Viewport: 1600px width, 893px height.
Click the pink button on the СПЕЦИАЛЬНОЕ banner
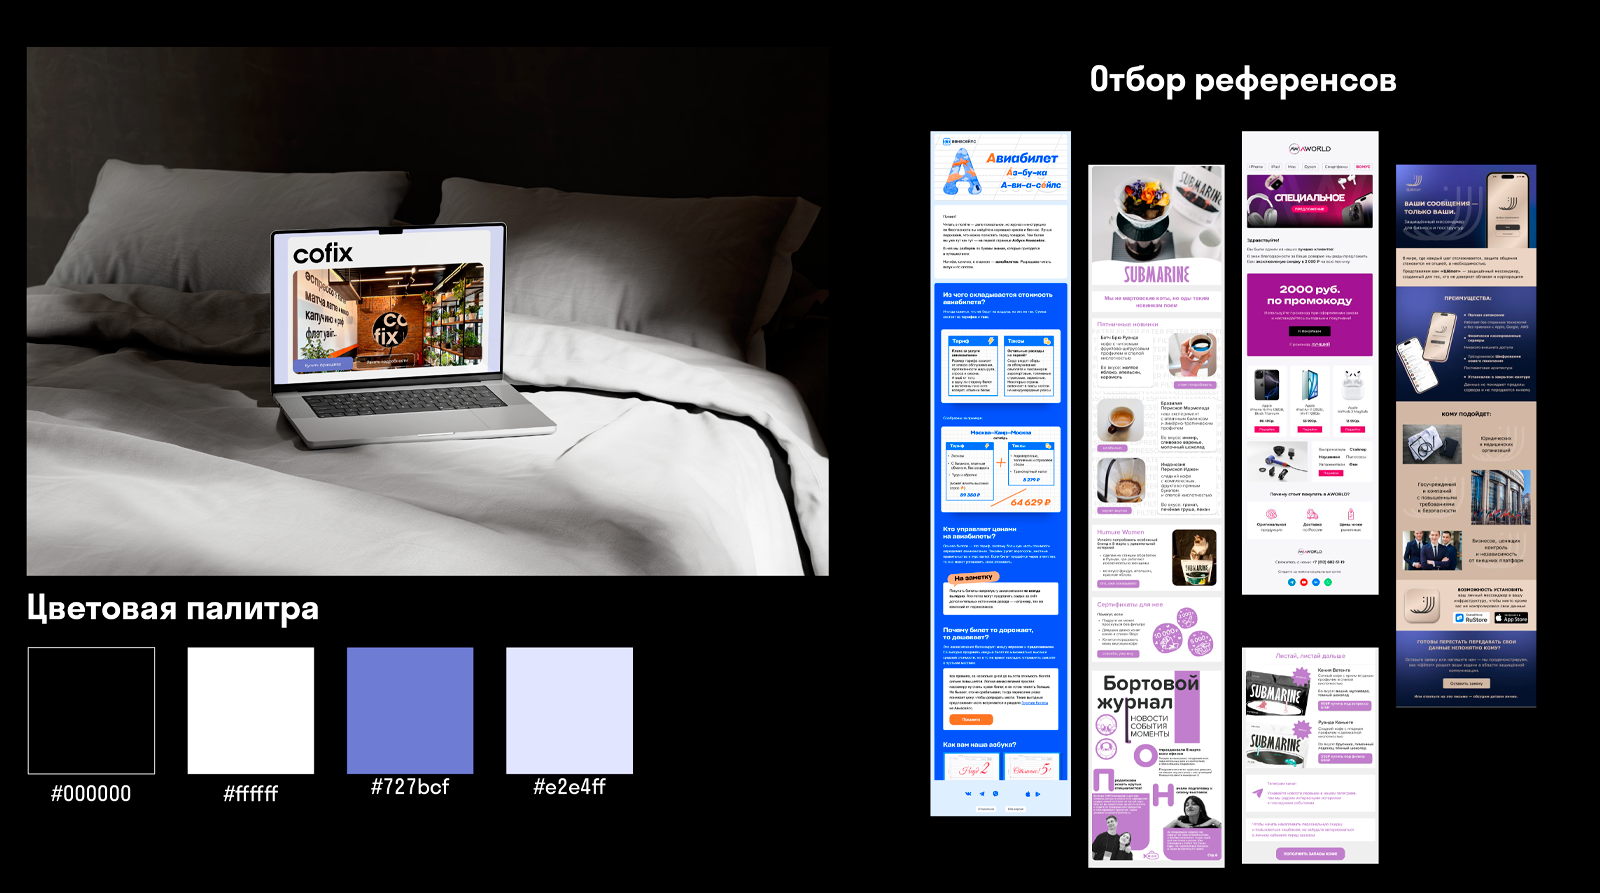coord(1309,209)
